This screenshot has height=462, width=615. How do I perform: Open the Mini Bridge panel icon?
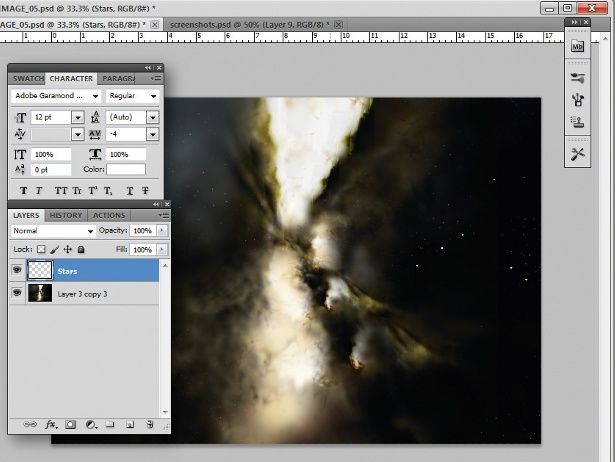click(577, 46)
